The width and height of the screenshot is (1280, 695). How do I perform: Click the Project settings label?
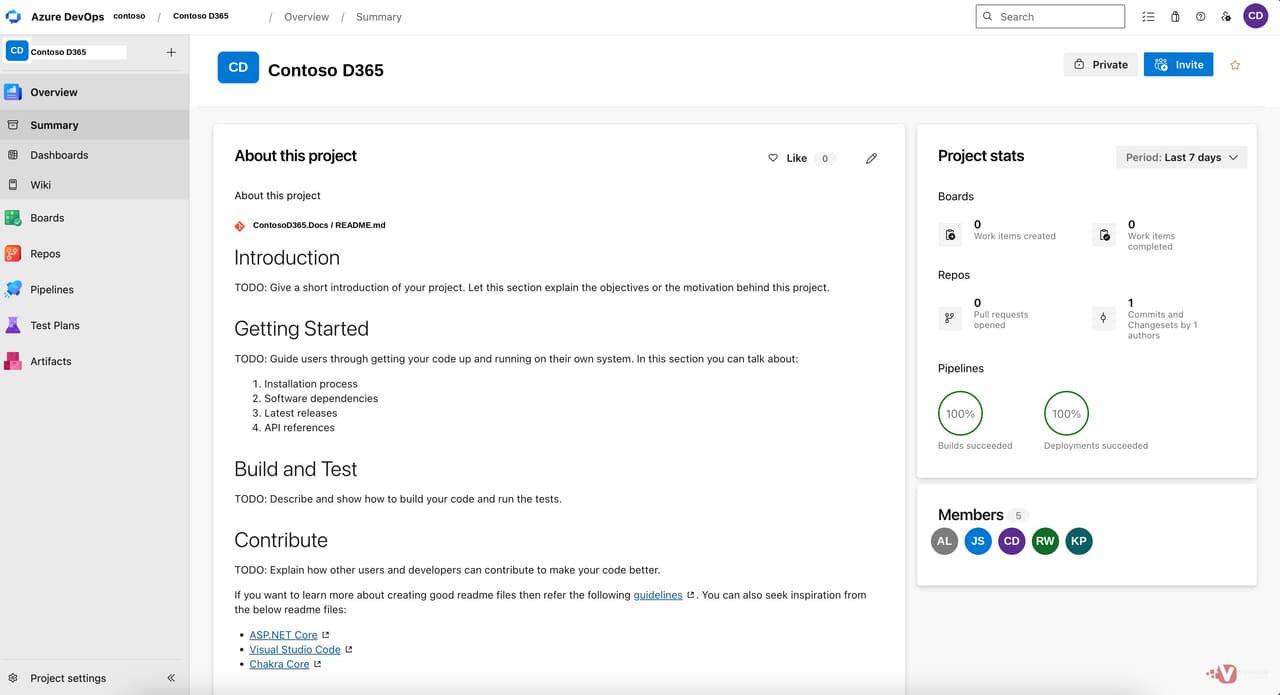click(x=68, y=678)
